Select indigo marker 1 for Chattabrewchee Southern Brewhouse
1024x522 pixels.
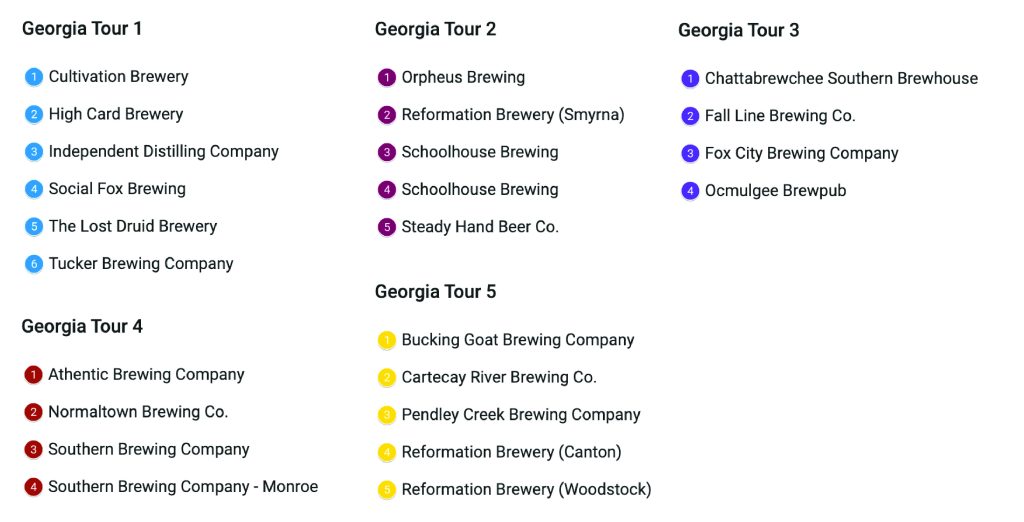point(690,79)
